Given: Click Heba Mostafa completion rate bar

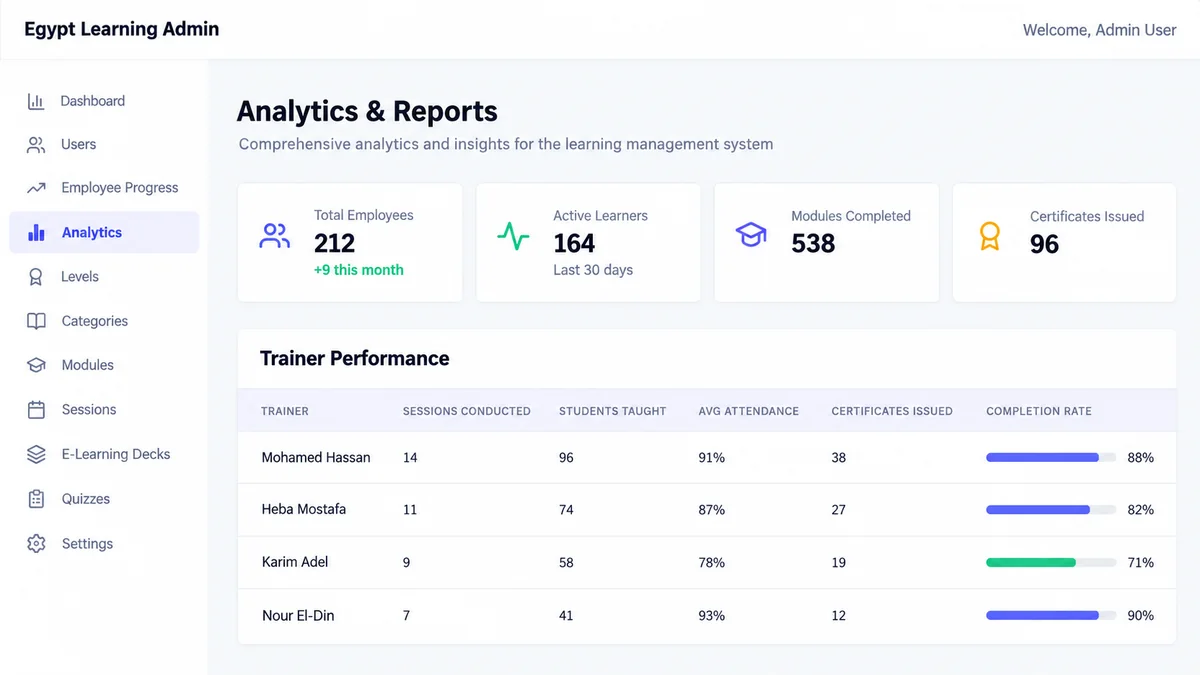Looking at the screenshot, I should pyautogui.click(x=1051, y=510).
